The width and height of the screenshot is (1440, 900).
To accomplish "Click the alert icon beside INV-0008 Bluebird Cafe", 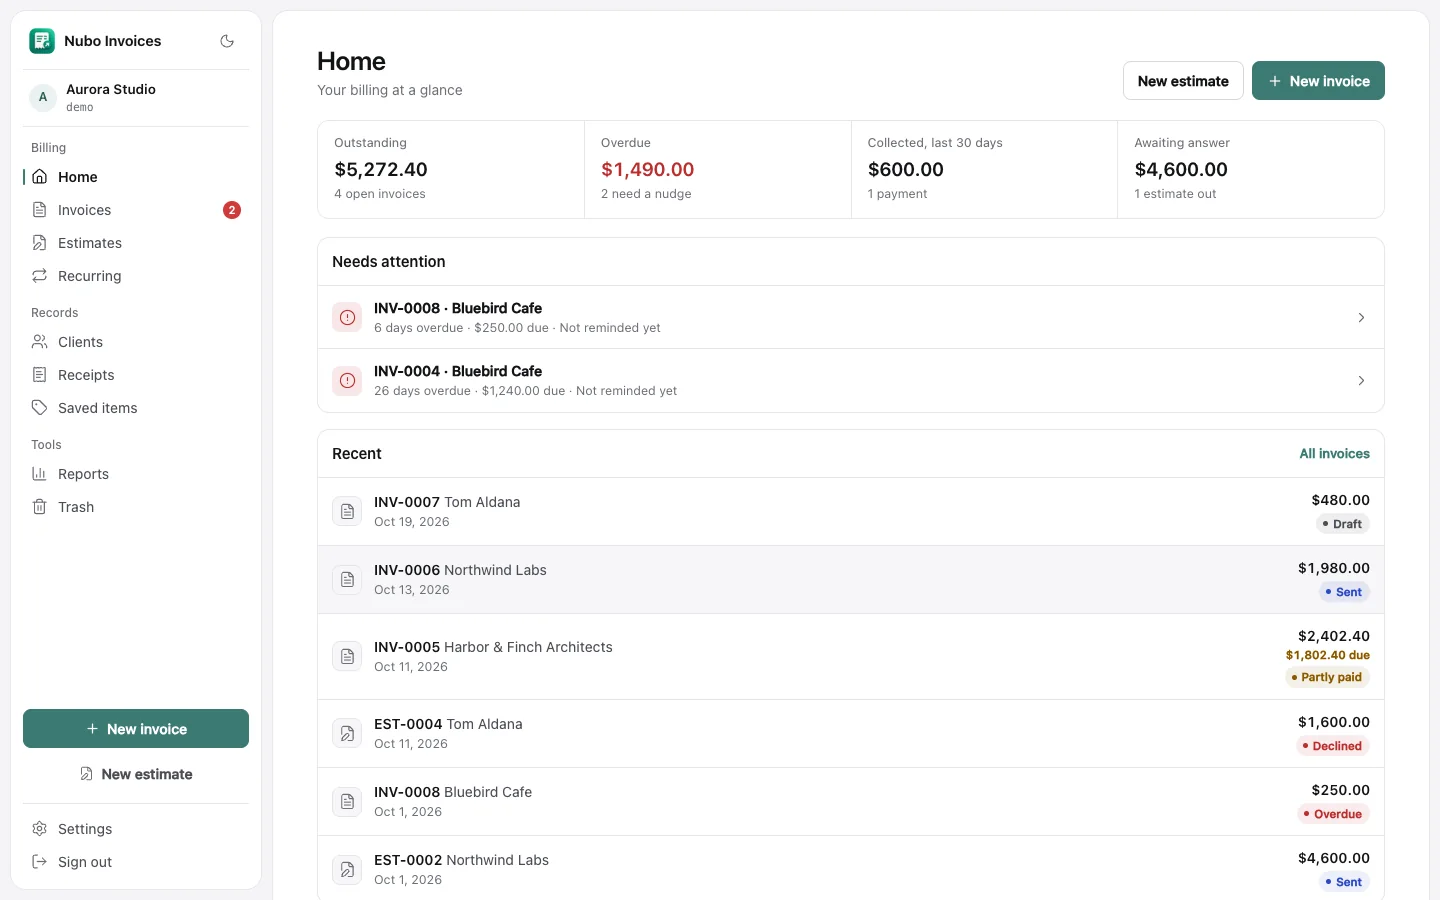I will pyautogui.click(x=347, y=318).
